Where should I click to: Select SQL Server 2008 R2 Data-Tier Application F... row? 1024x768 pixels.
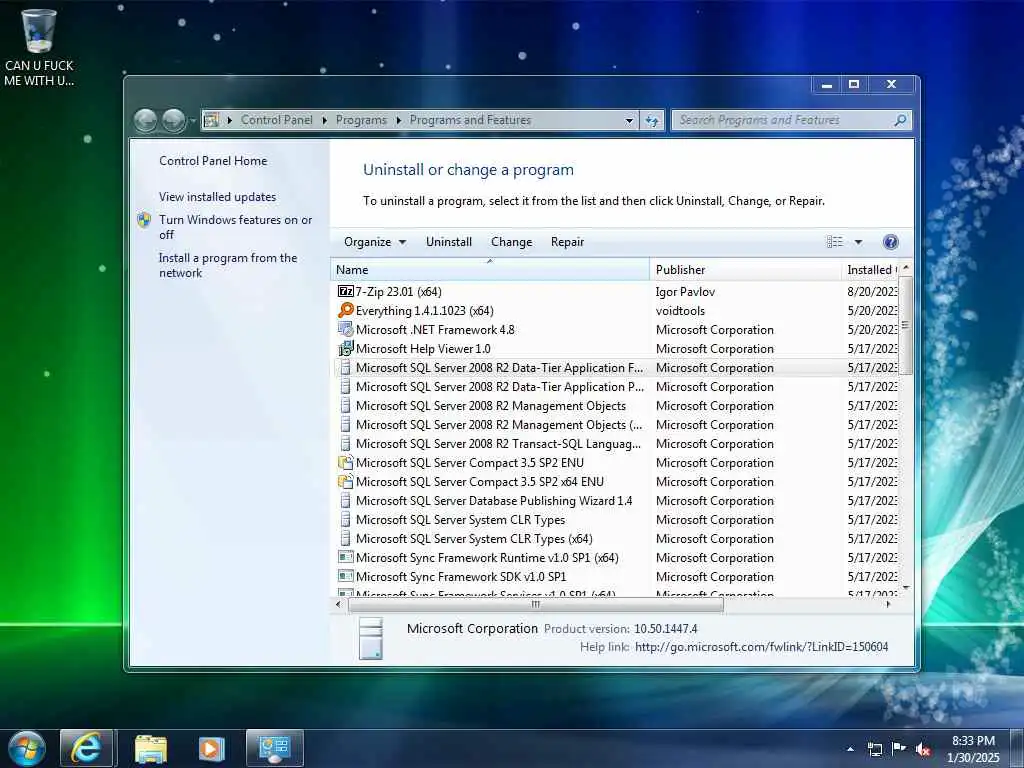click(x=615, y=368)
